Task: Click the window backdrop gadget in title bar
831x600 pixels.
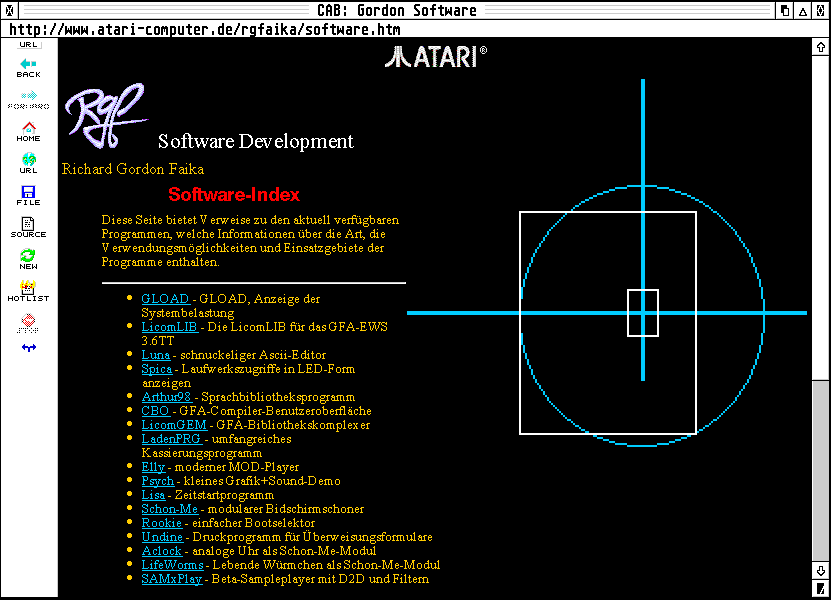Action: (x=785, y=11)
